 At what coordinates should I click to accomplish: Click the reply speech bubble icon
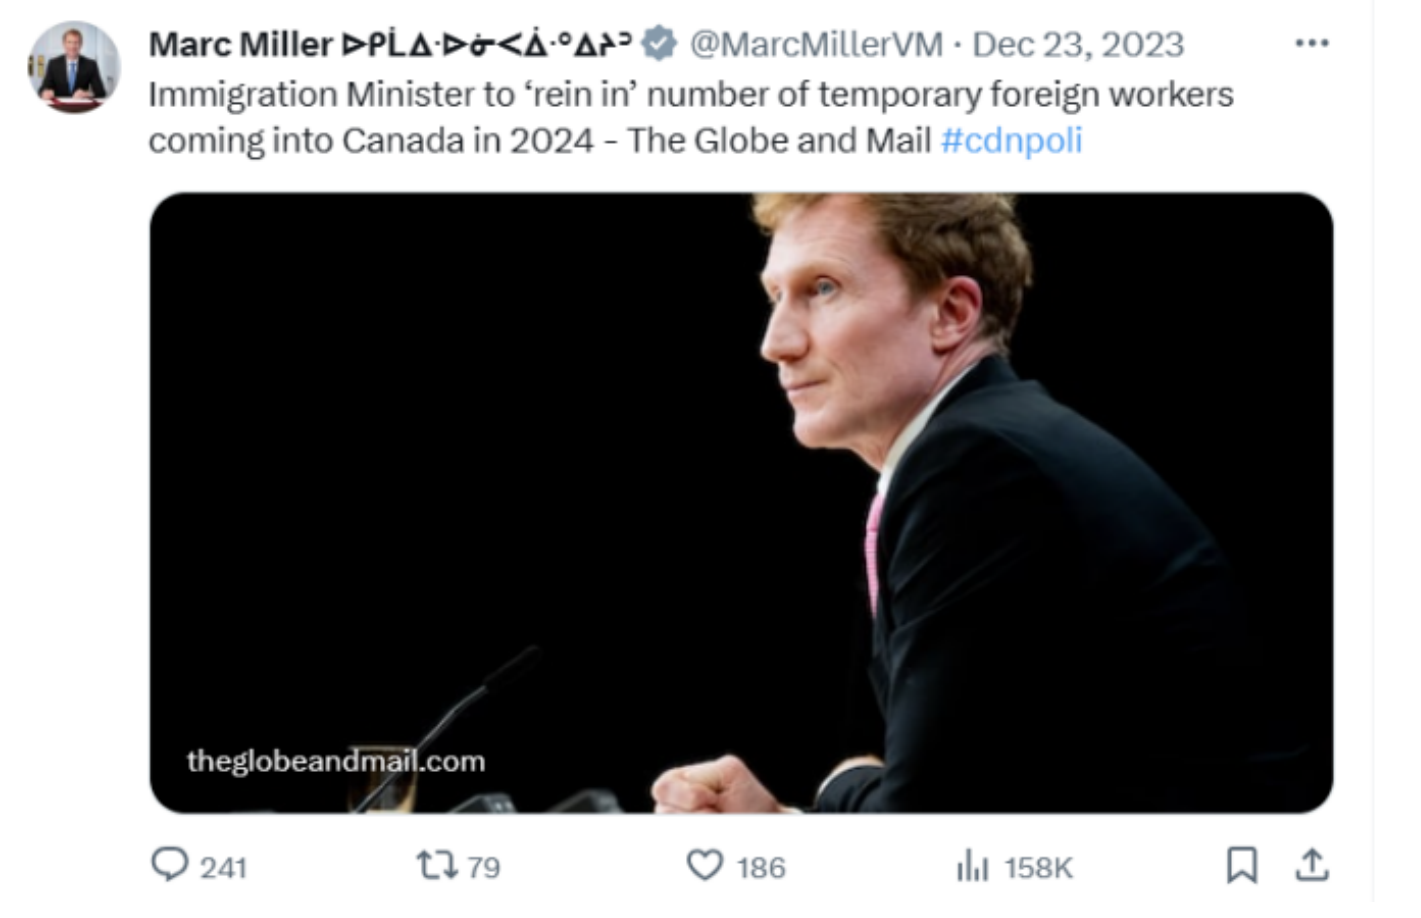(x=169, y=864)
